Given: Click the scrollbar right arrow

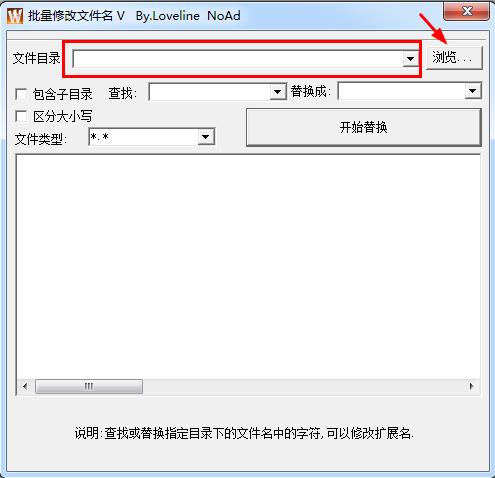Looking at the screenshot, I should pos(471,386).
